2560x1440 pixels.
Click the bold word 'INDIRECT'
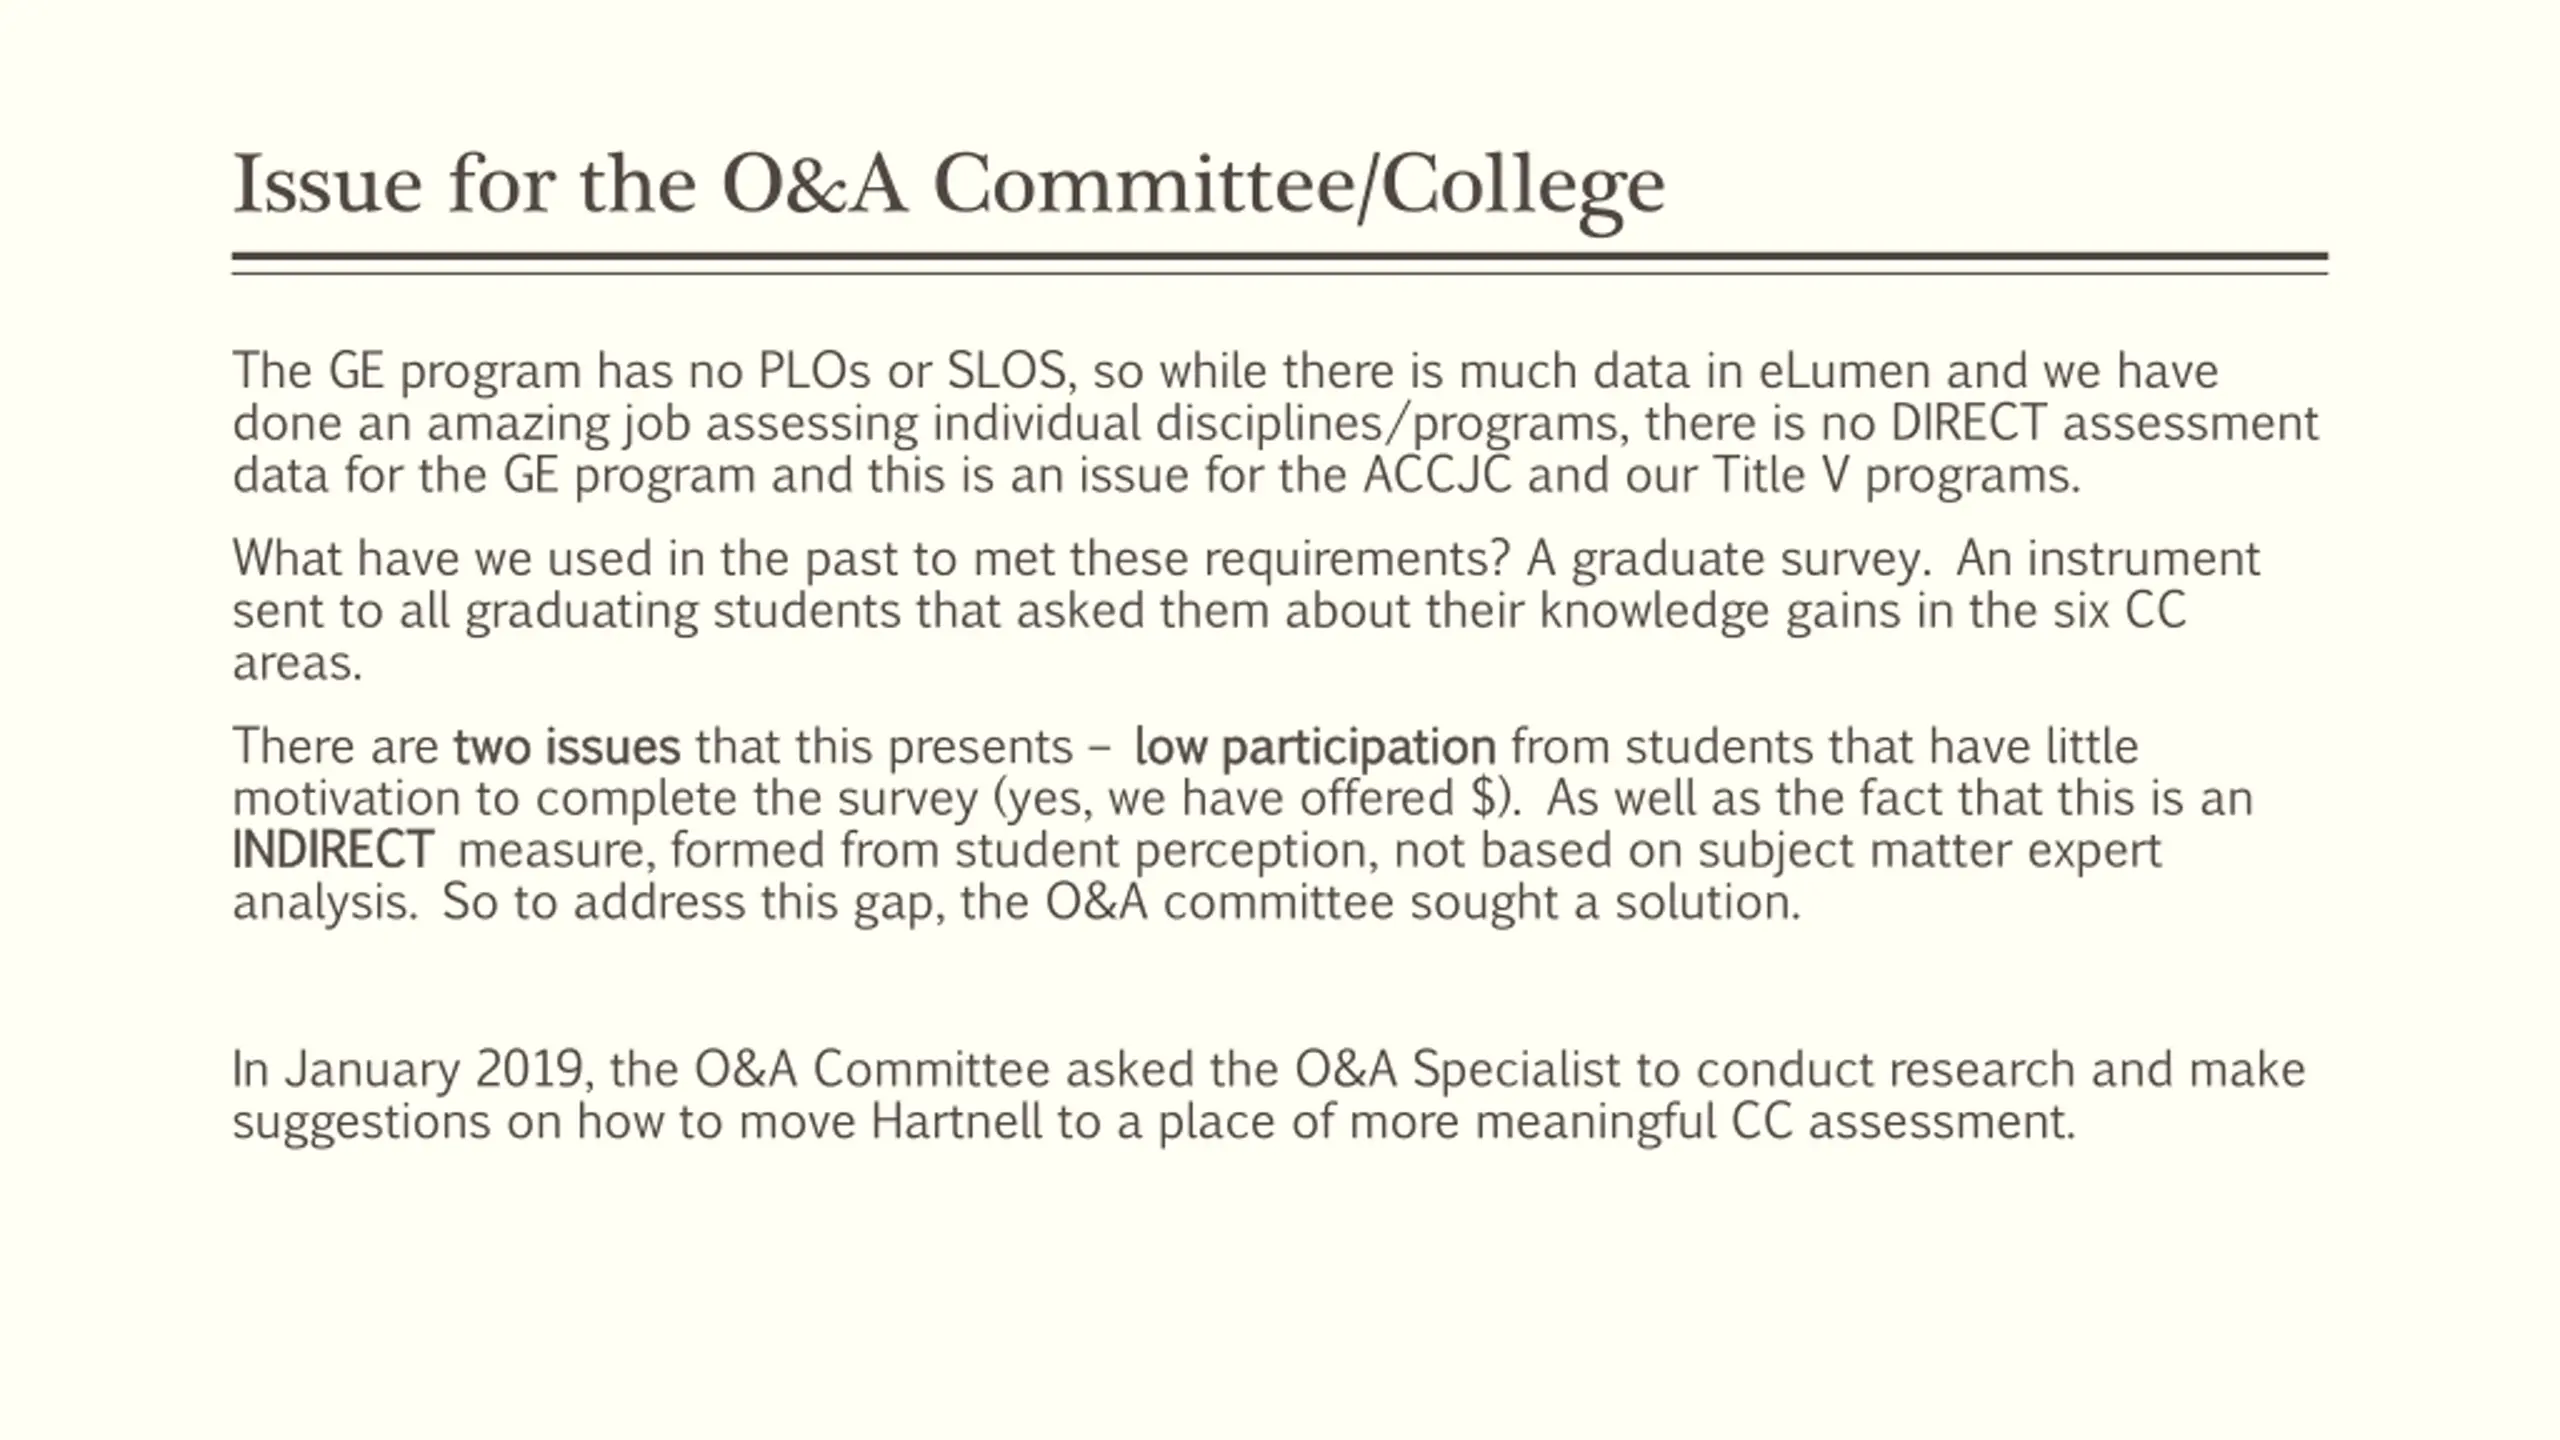click(x=333, y=851)
